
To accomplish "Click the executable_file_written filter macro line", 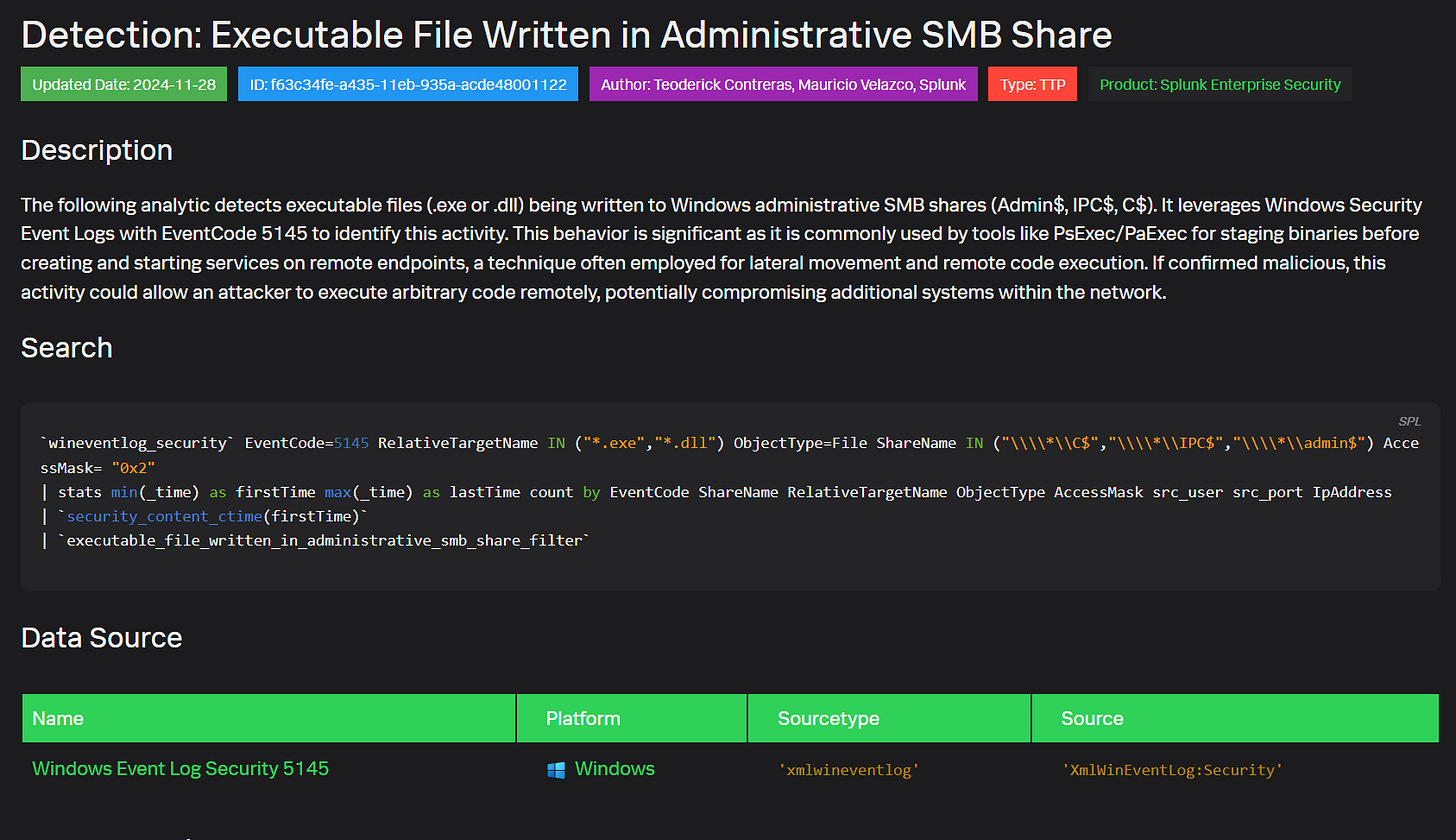I will tap(325, 539).
